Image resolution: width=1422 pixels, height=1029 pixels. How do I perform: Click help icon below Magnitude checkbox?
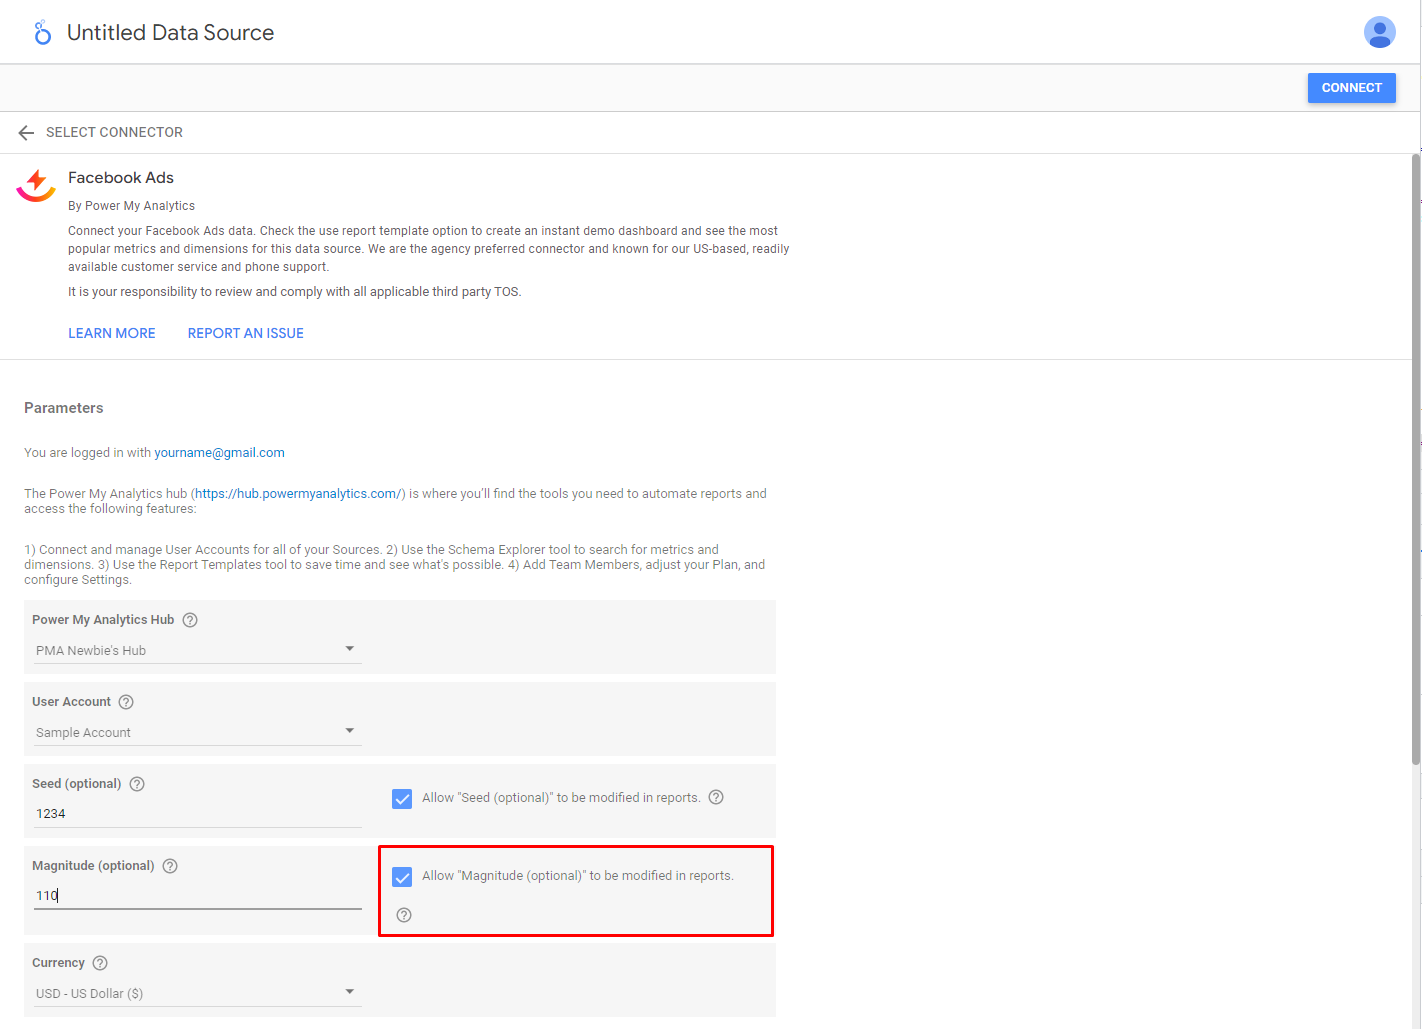point(404,915)
